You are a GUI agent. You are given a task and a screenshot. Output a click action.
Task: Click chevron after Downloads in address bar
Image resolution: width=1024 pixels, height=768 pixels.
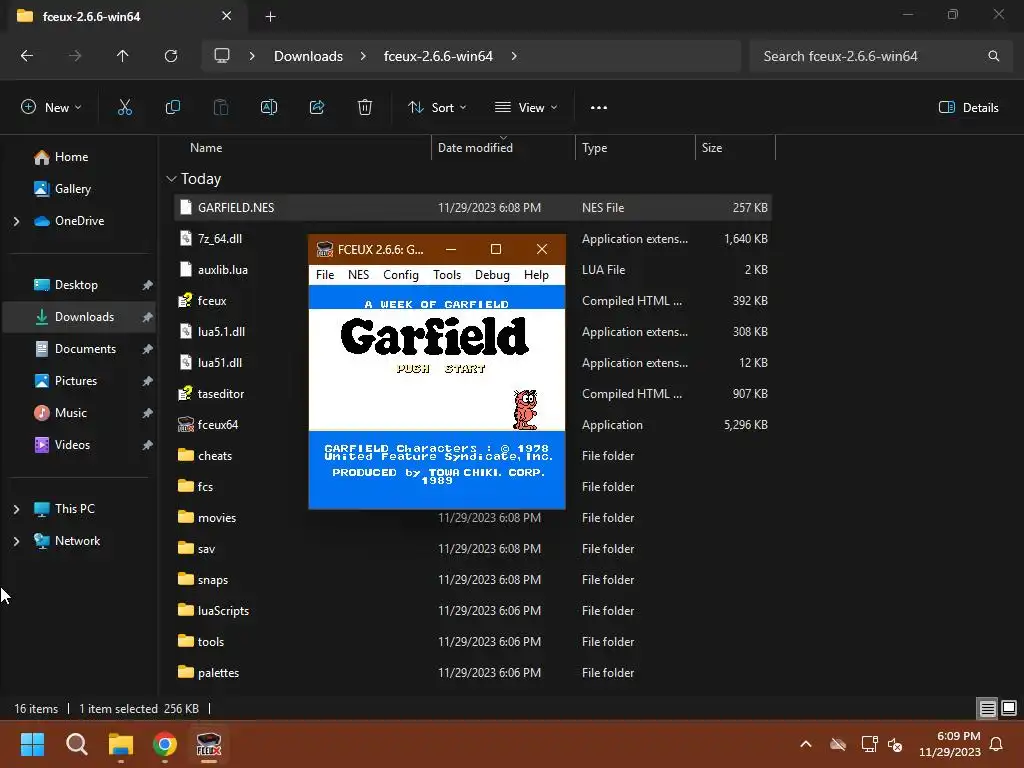[363, 56]
